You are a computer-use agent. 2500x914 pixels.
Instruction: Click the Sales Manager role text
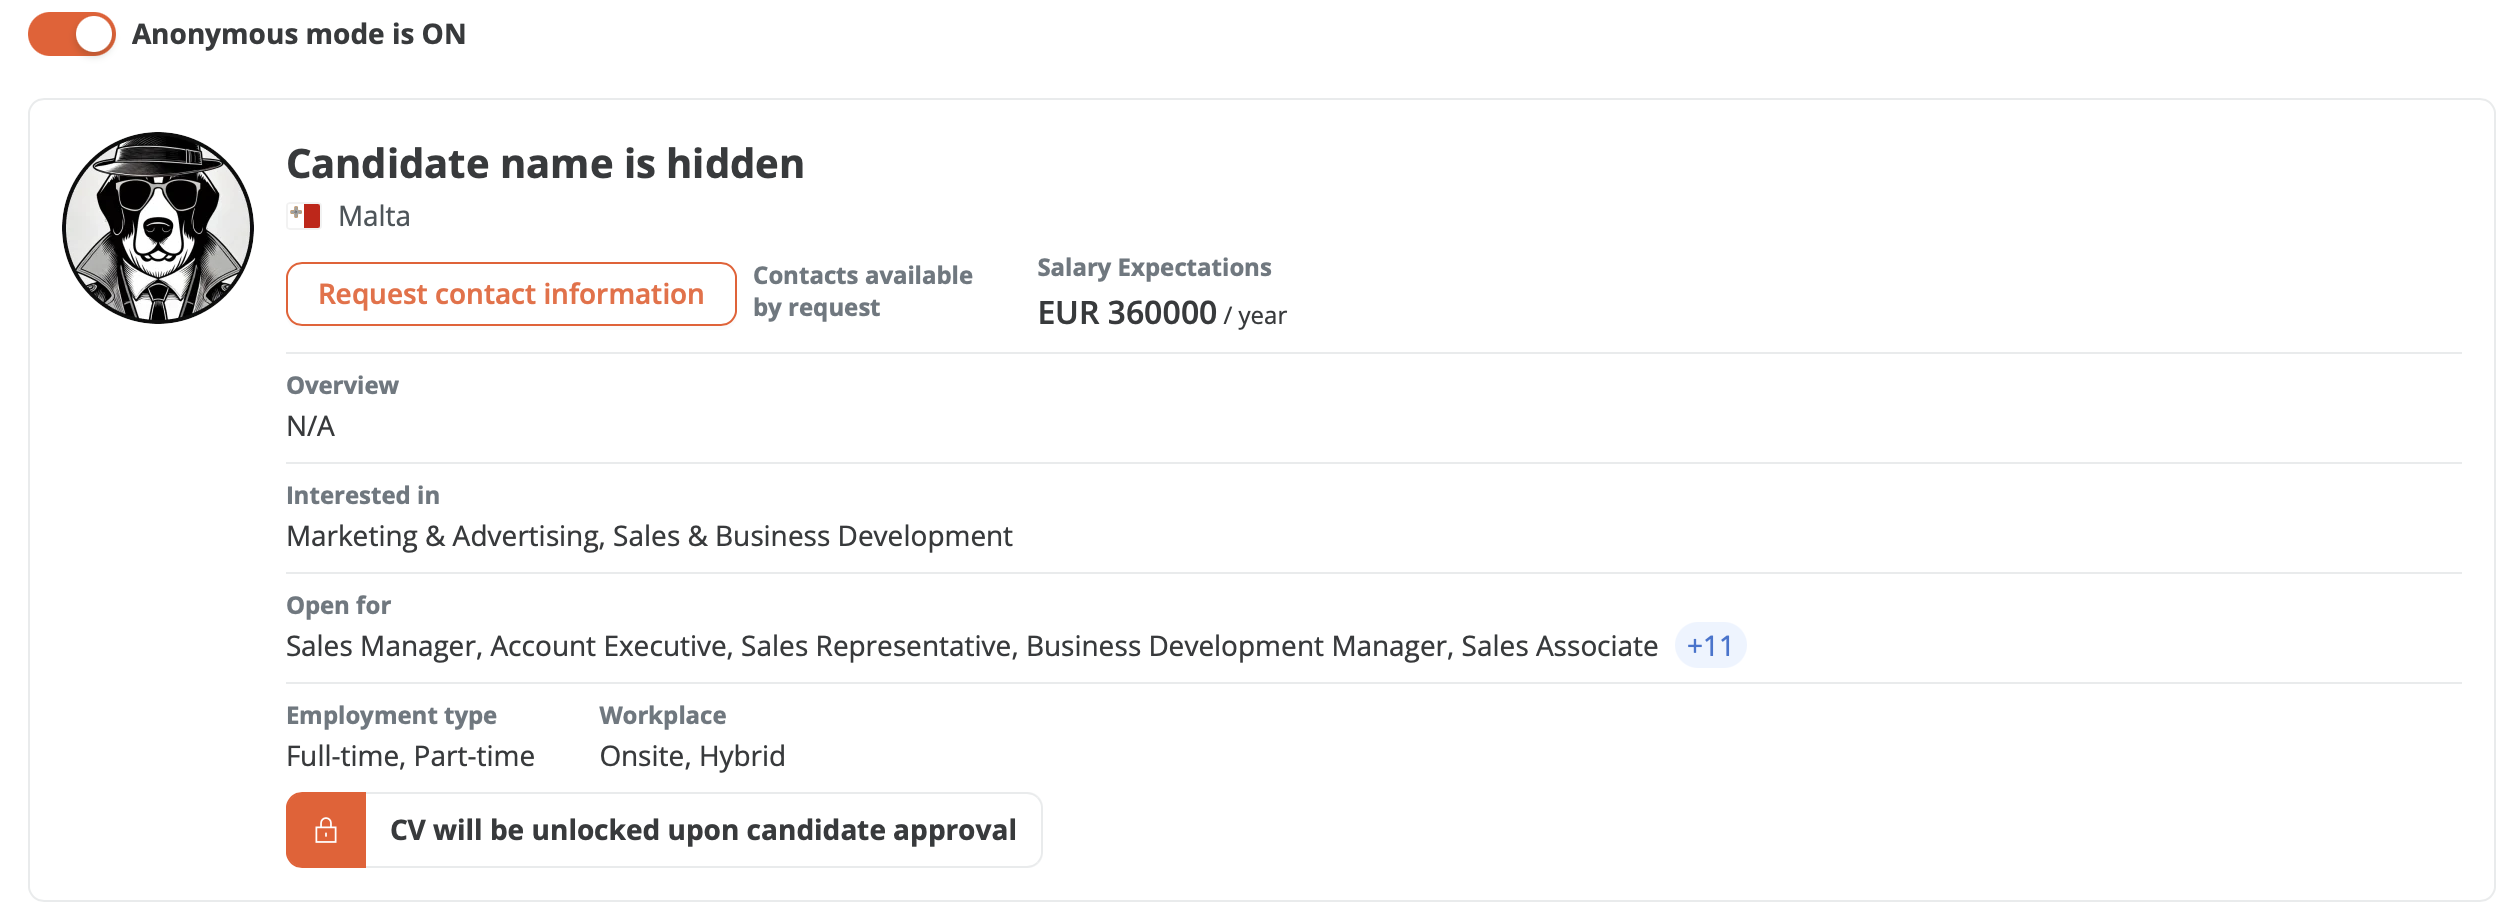click(384, 646)
